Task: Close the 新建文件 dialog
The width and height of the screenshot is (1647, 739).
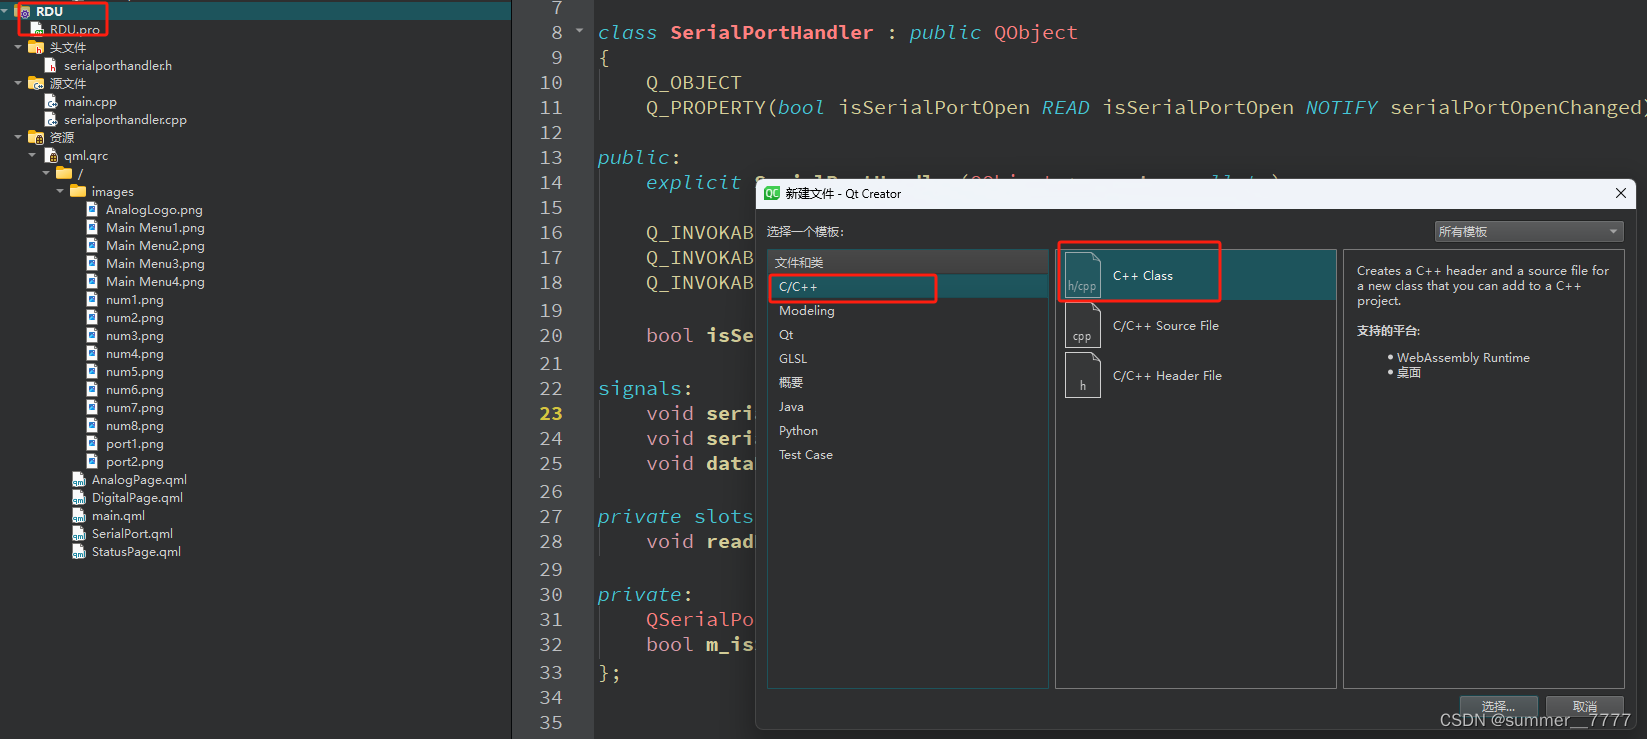Action: 1620,193
